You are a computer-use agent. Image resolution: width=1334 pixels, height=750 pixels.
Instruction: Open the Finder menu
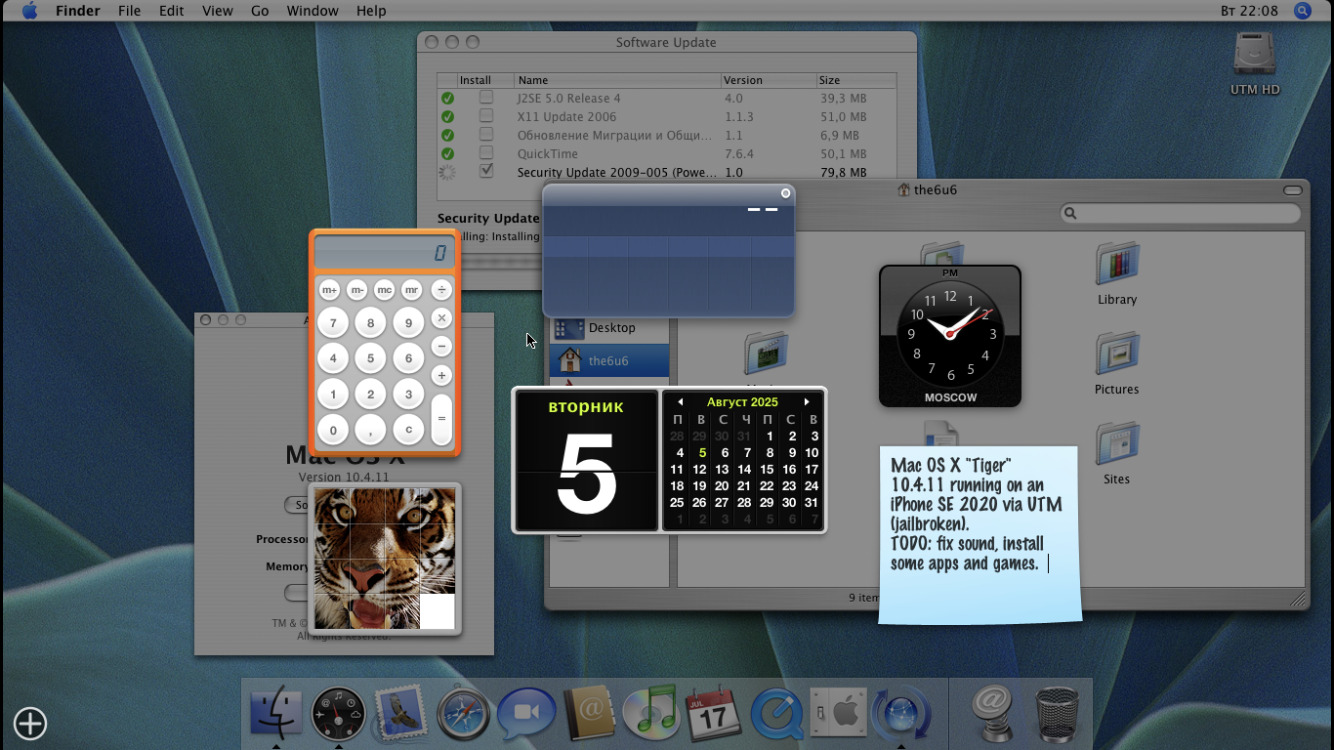(x=78, y=11)
